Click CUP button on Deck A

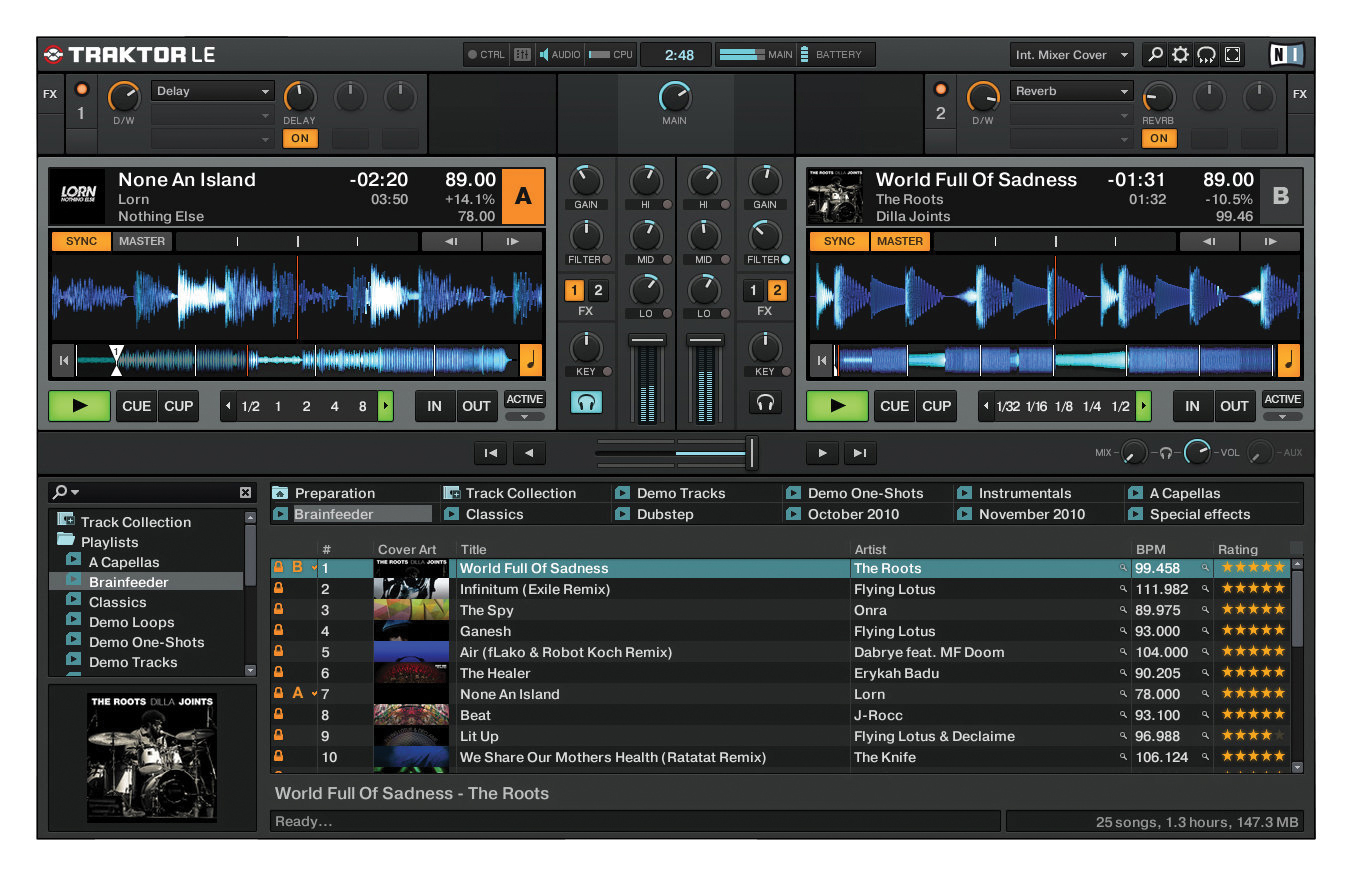tap(178, 406)
